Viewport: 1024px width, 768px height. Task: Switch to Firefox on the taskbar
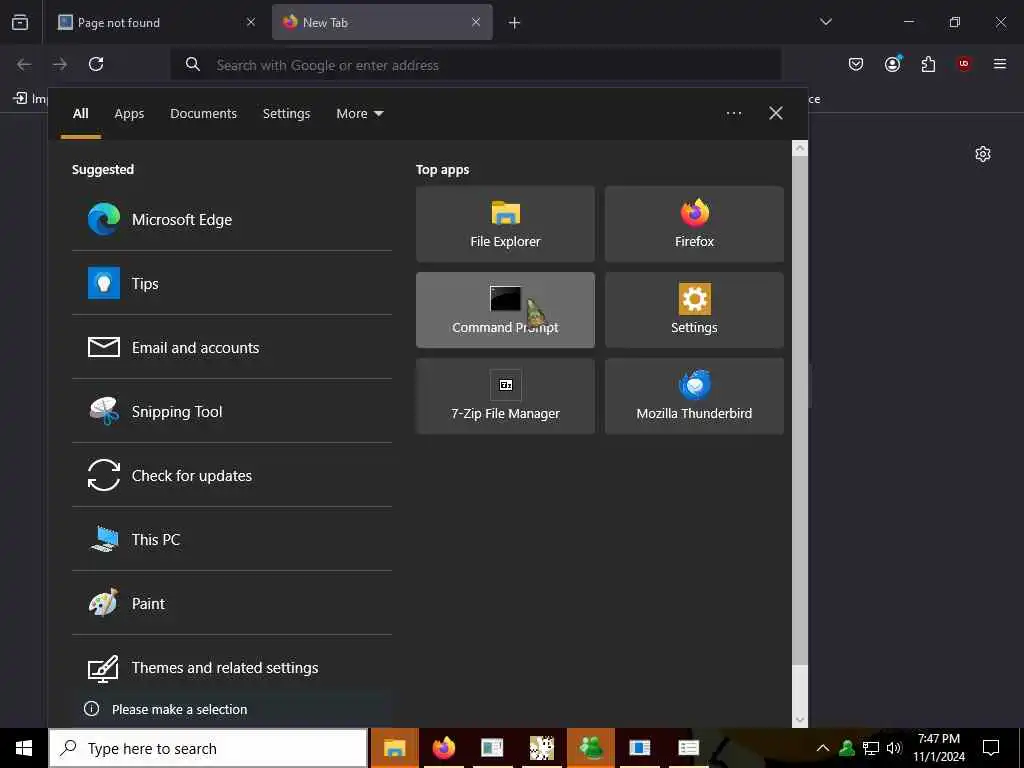coord(443,748)
